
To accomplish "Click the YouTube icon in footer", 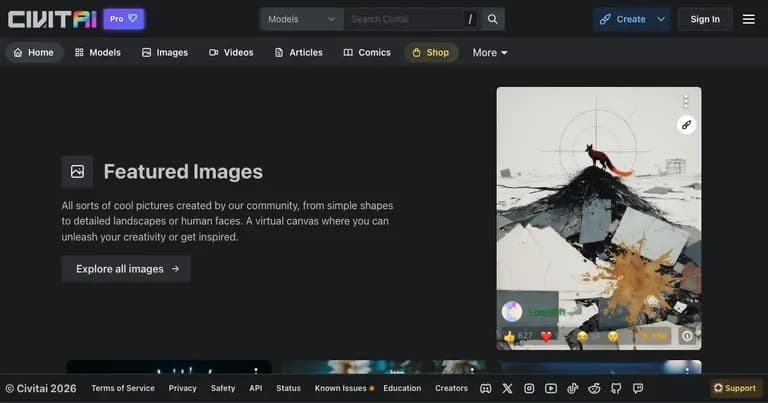I will (x=551, y=388).
